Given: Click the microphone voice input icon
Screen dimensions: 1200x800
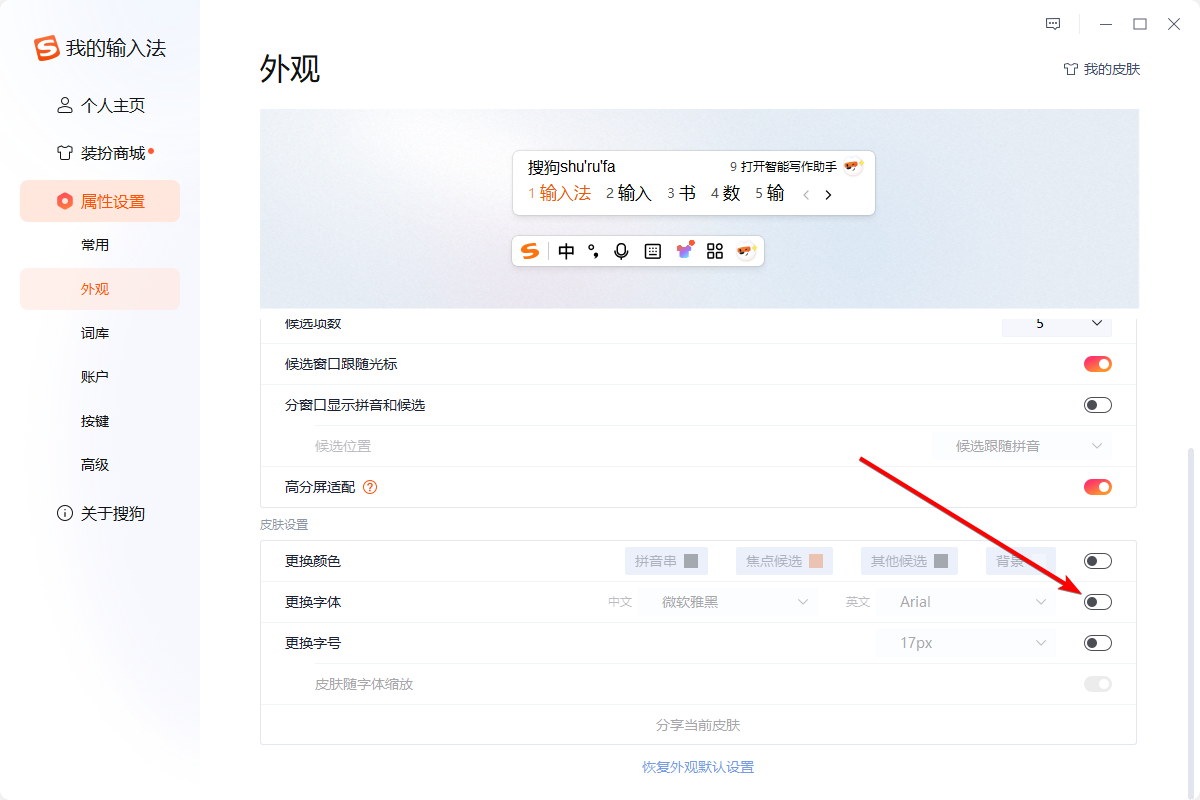Looking at the screenshot, I should tap(621, 251).
